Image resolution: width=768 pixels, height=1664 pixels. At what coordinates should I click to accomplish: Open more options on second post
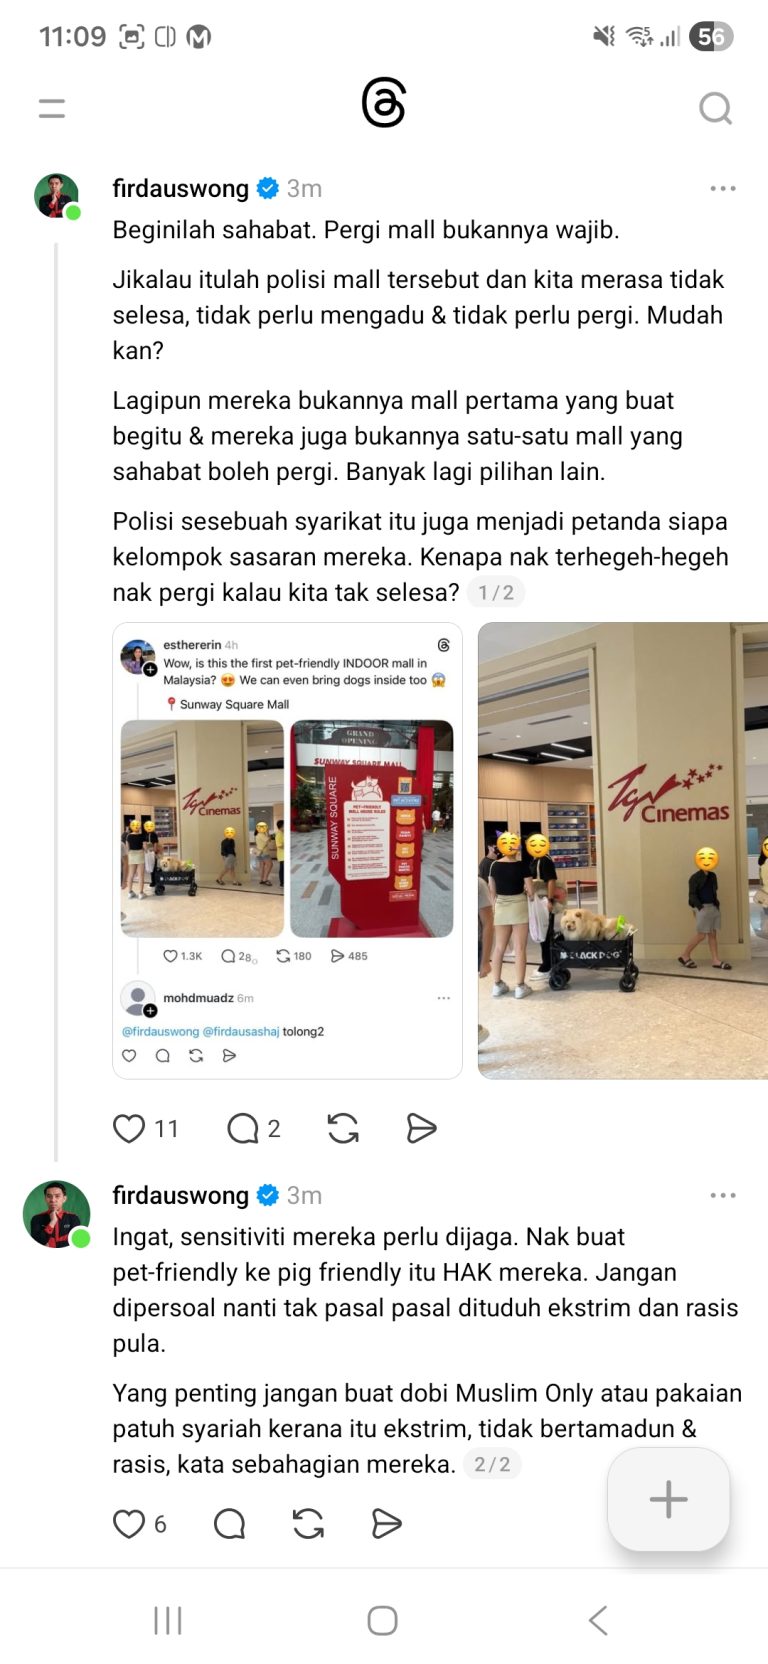click(x=723, y=1195)
